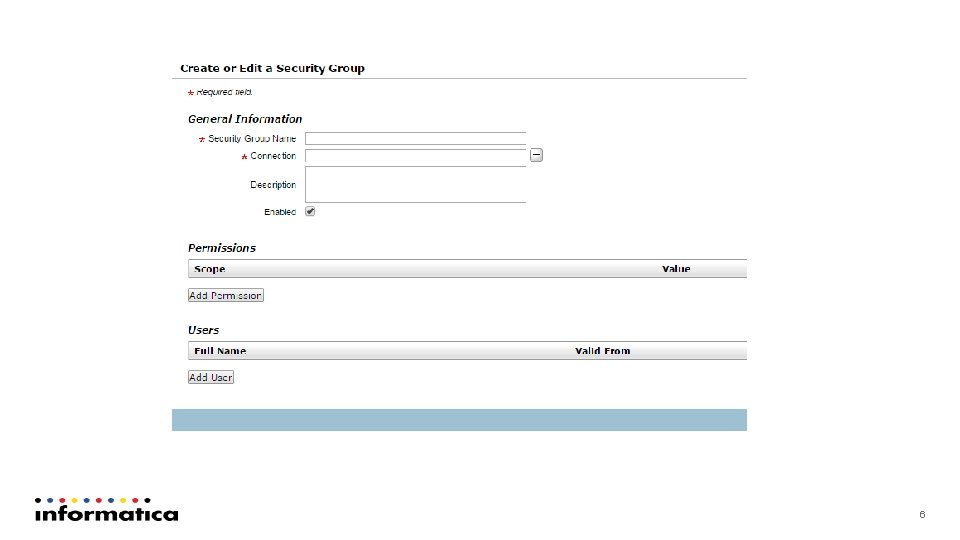This screenshot has height=540, width=960.
Task: Click the Description label
Action: [x=273, y=185]
